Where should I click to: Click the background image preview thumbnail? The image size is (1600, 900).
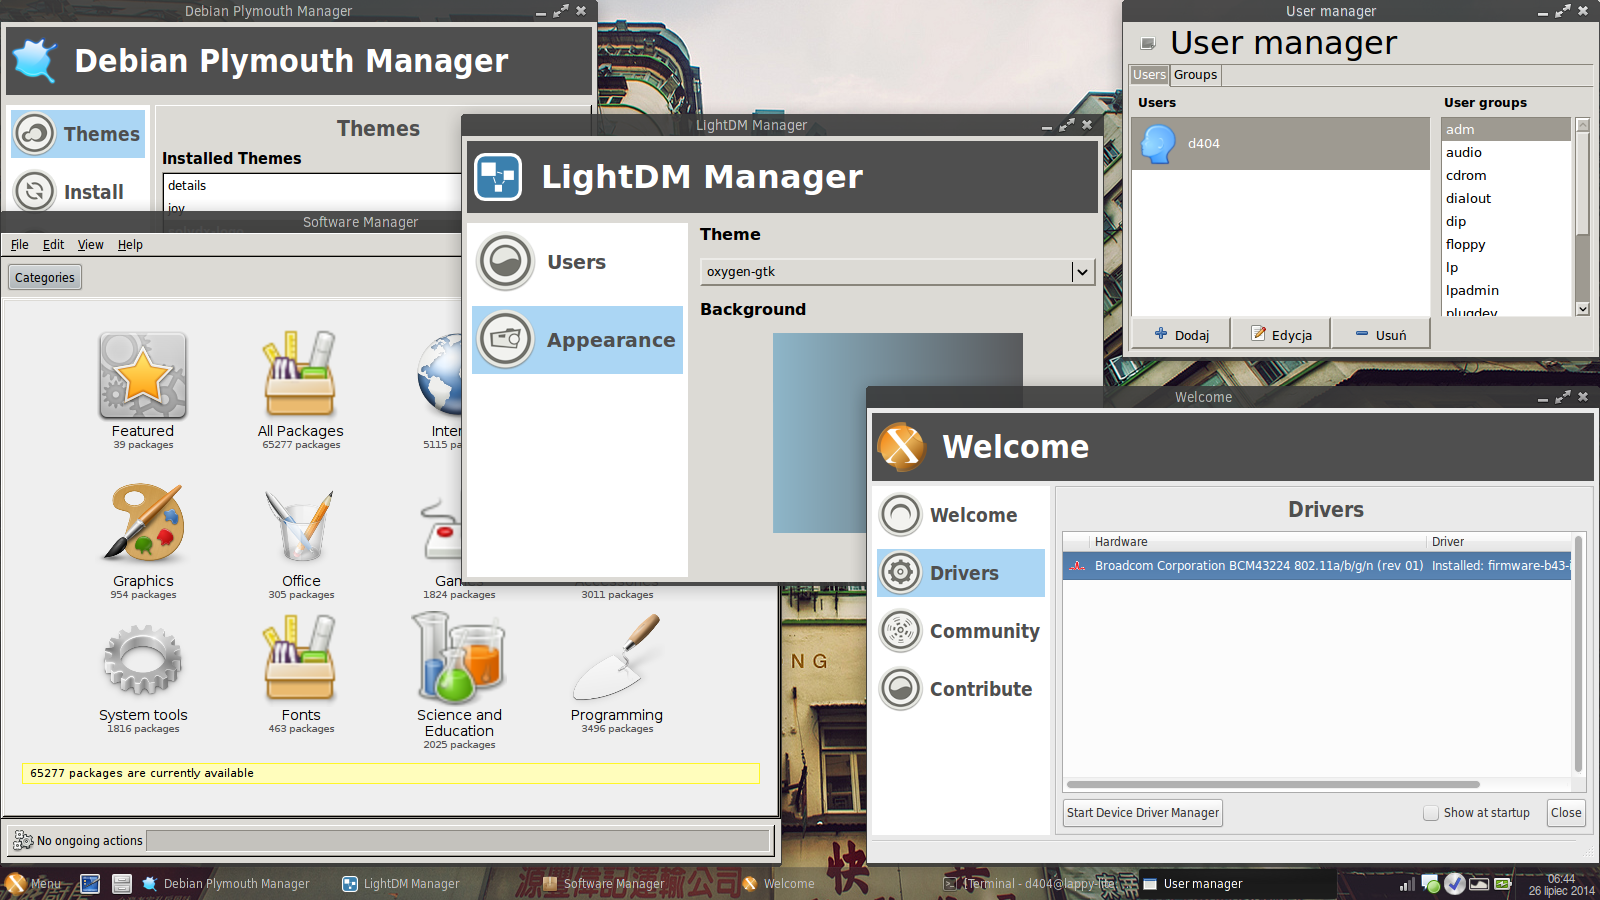897,433
